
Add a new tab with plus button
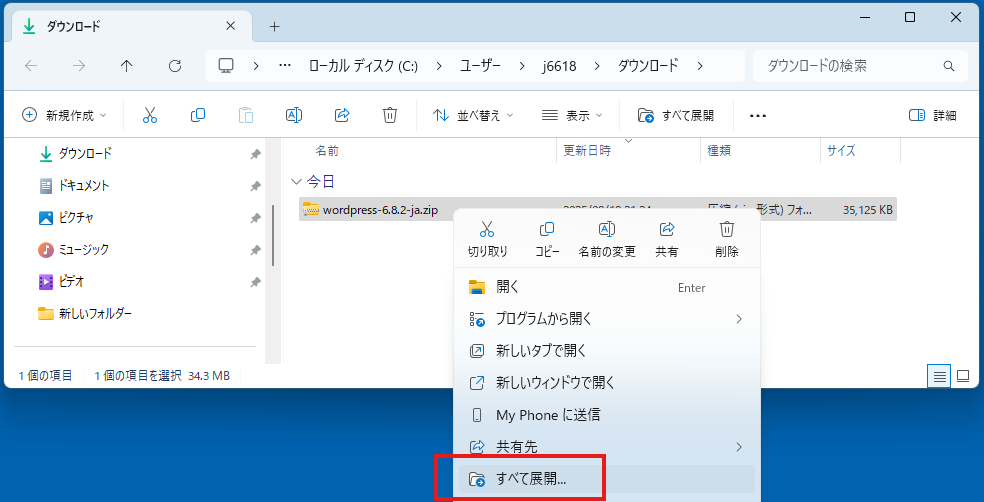point(274,26)
